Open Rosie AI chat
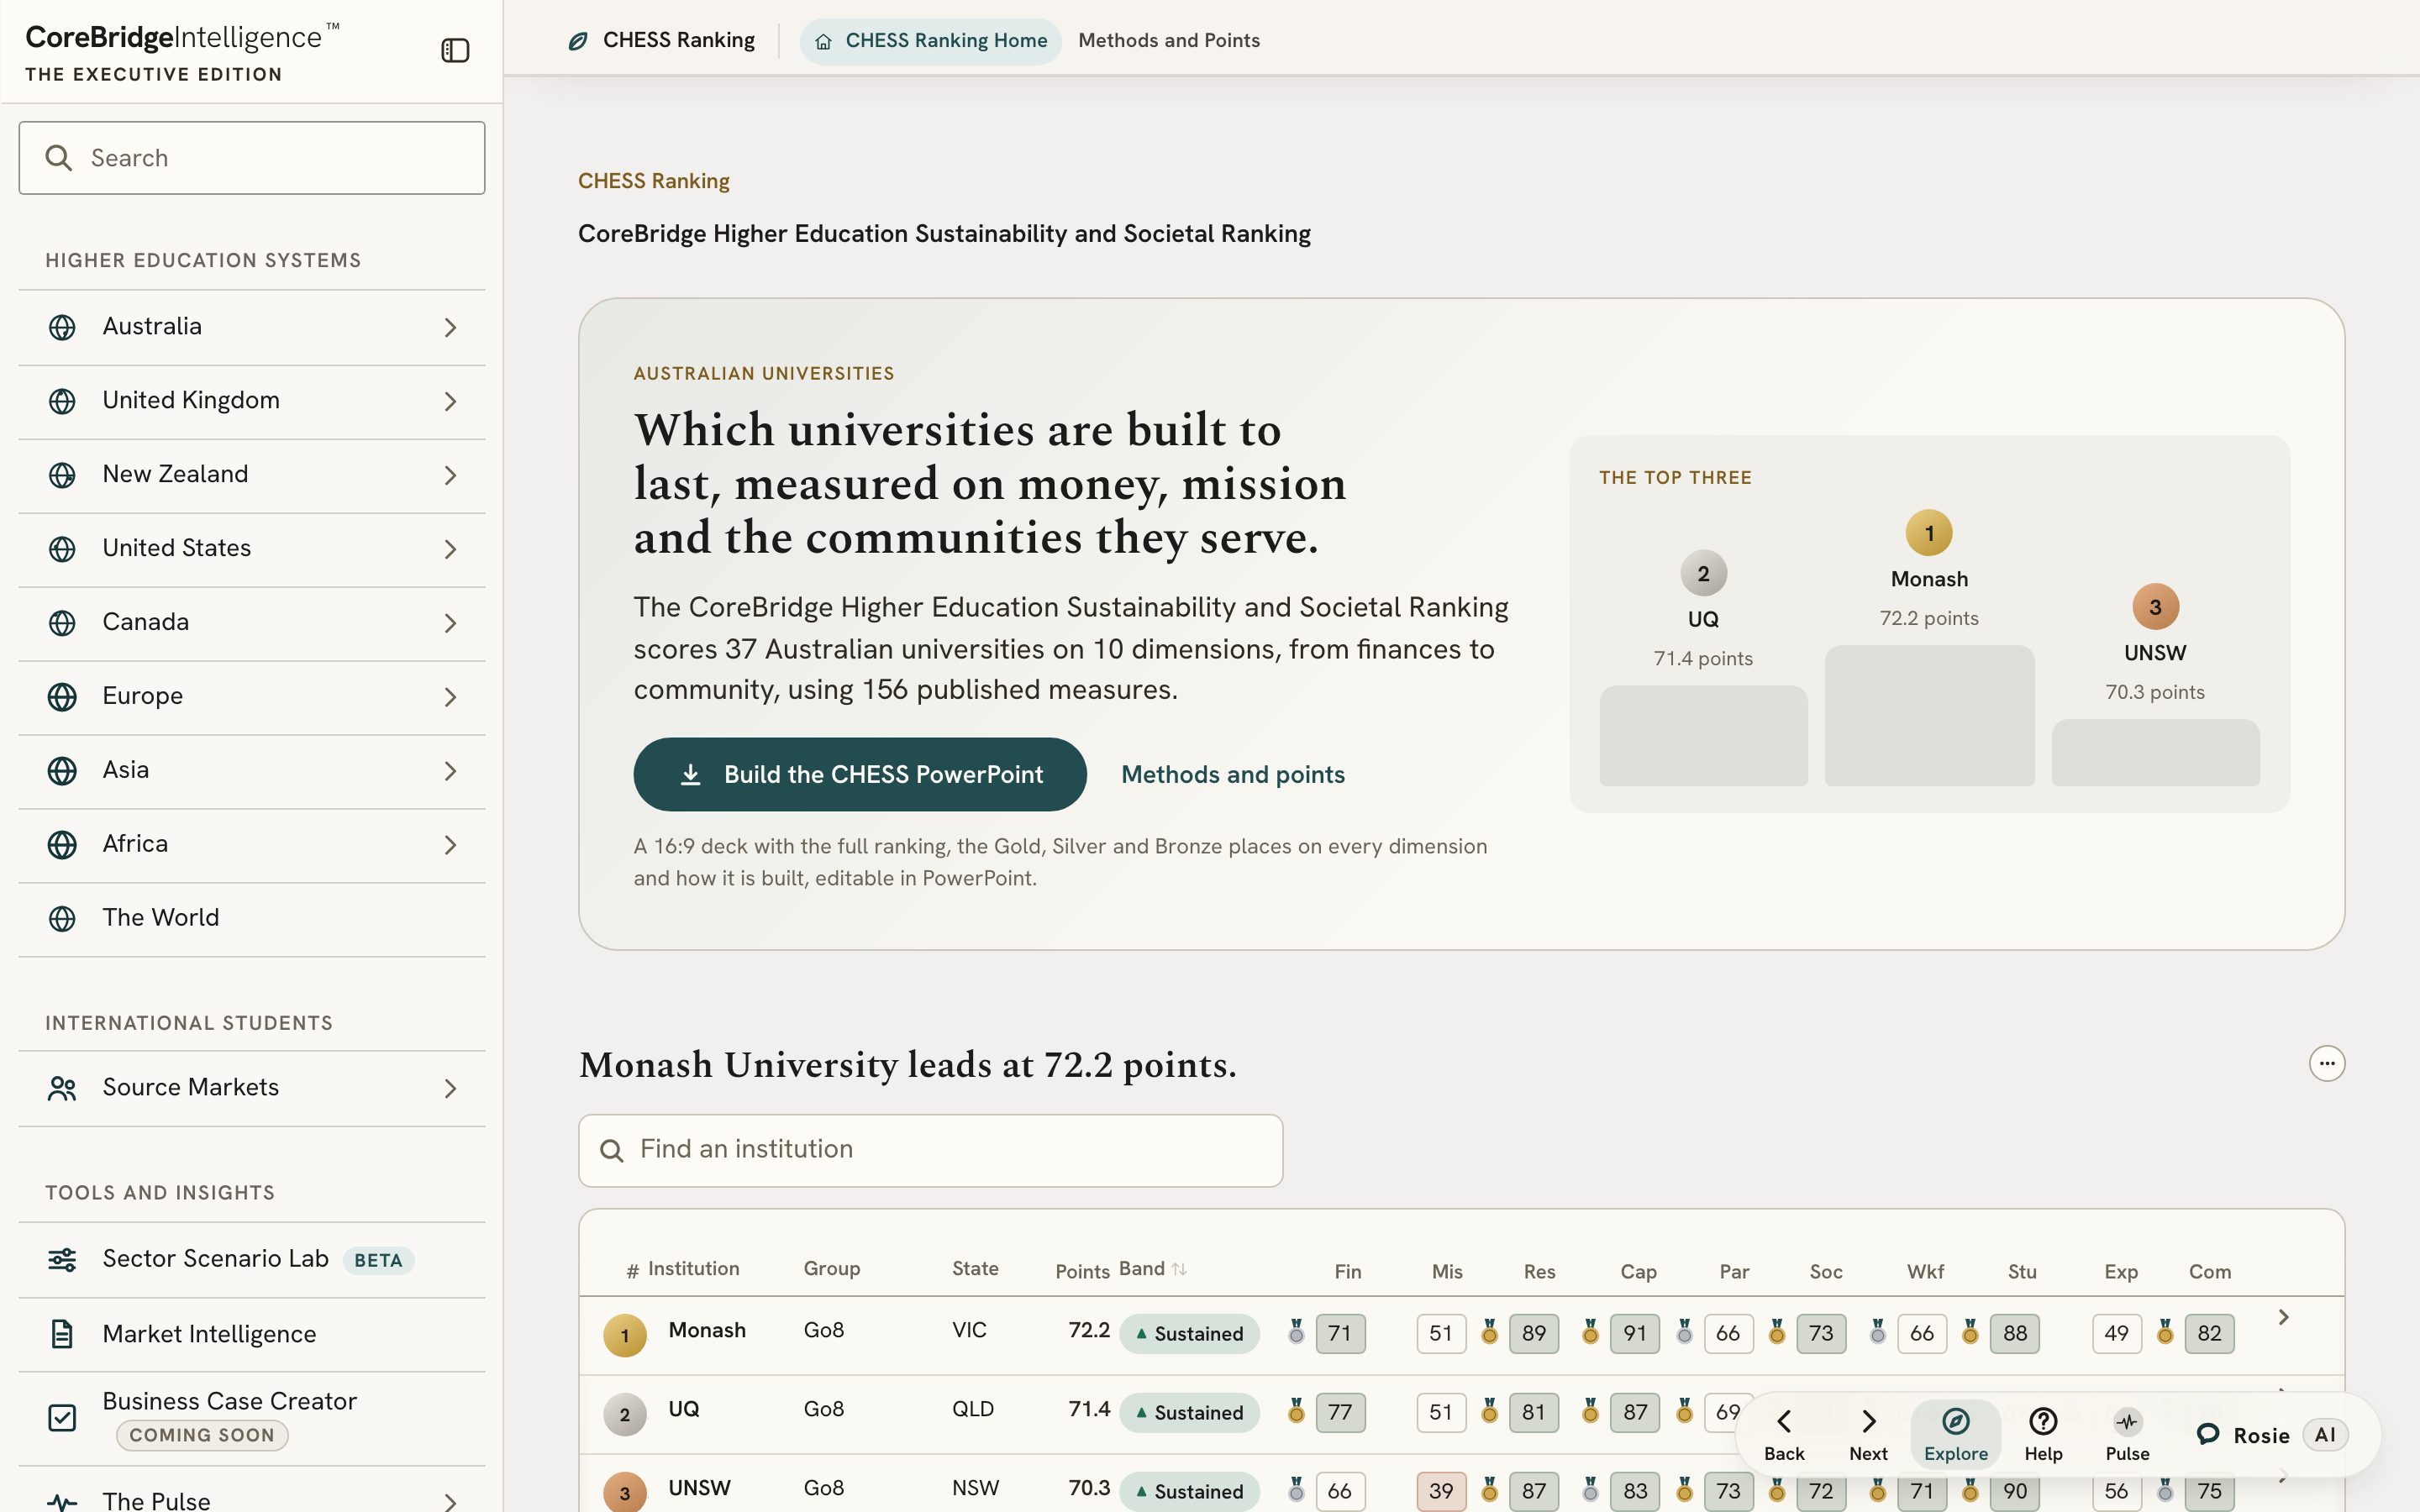Image resolution: width=2420 pixels, height=1512 pixels. click(x=2271, y=1435)
